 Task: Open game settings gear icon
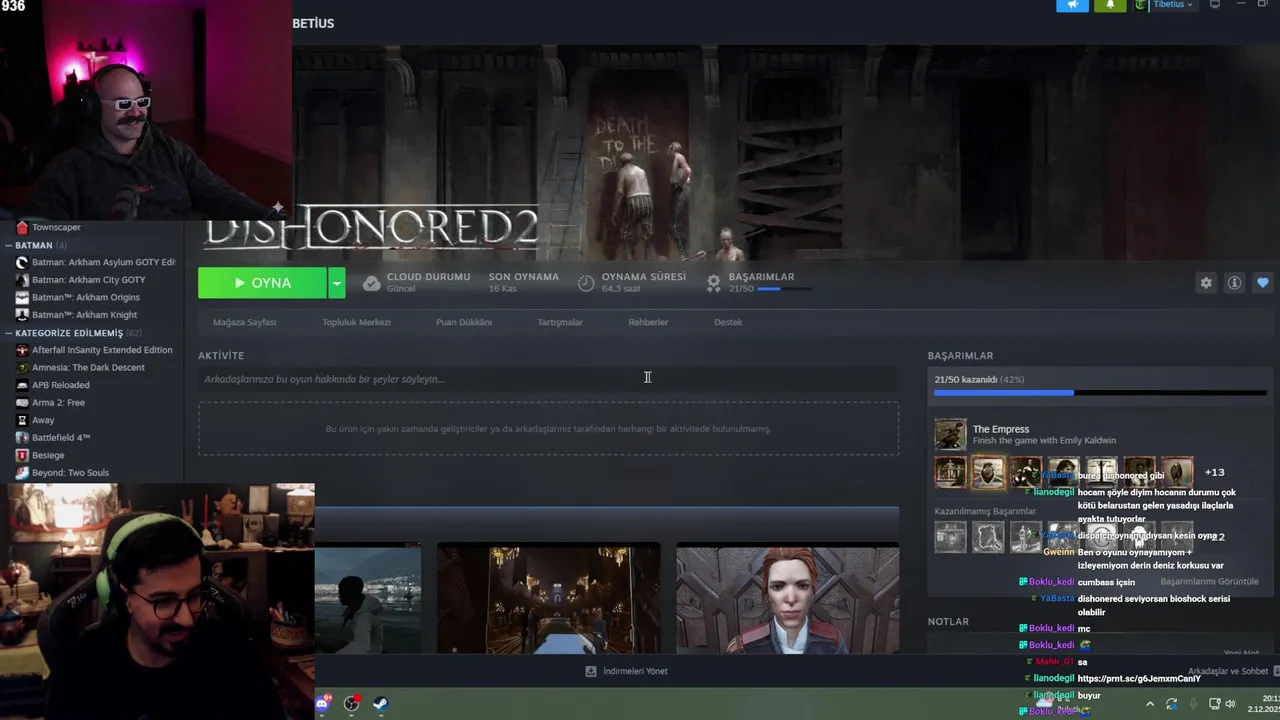tap(1206, 283)
